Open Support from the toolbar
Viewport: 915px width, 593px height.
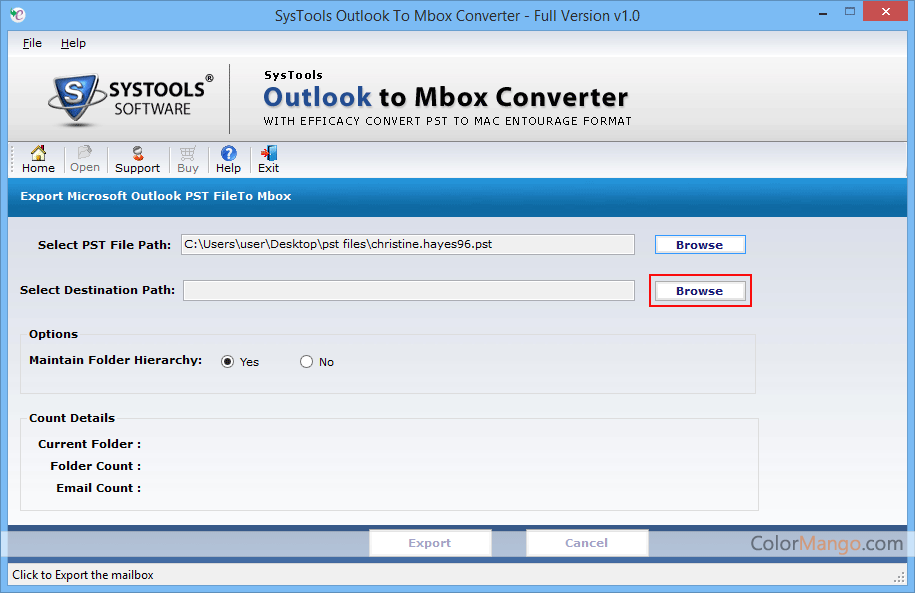pos(137,159)
